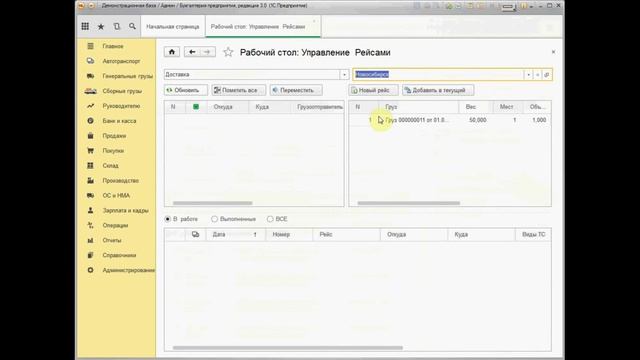Click the Сборные грузы icon
Screen dimensions: 640x360
click(x=91, y=91)
